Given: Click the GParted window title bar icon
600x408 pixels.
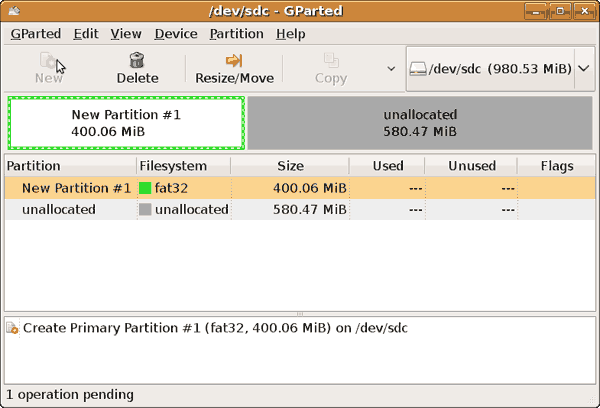Looking at the screenshot, I should (x=14, y=11).
